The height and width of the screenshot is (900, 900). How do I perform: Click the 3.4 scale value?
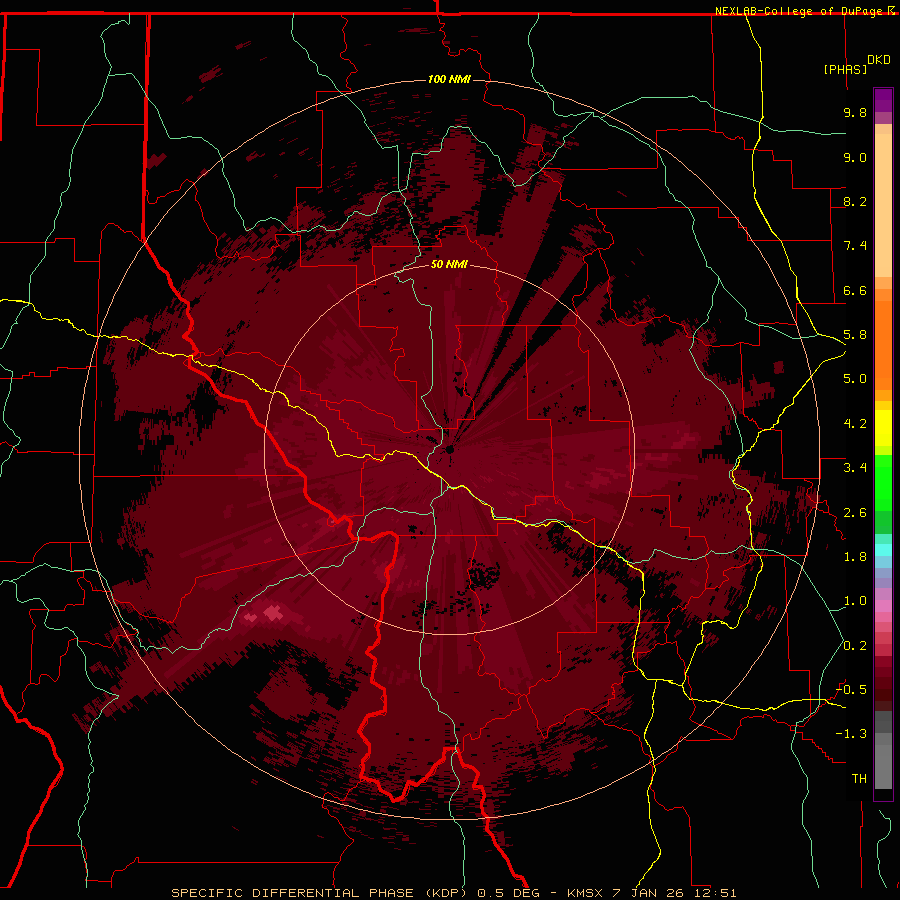click(x=855, y=468)
